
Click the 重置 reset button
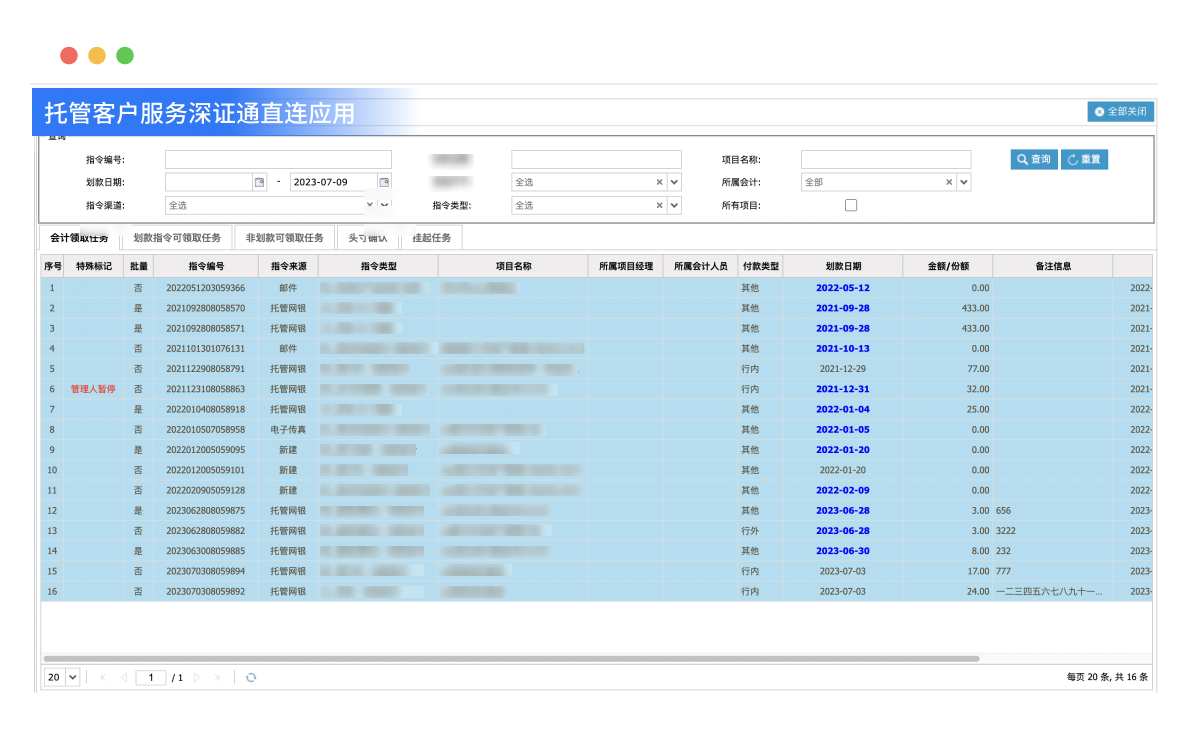click(1084, 160)
